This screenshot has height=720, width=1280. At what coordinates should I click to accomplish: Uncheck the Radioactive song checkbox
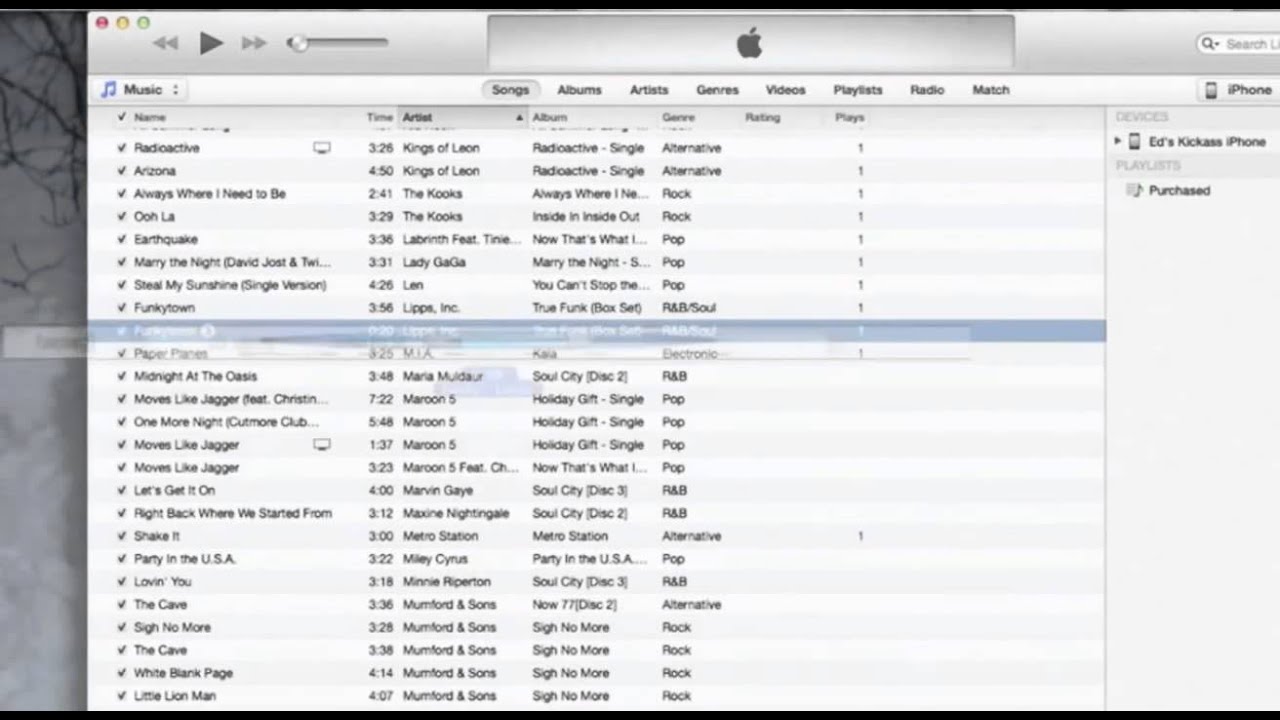[x=121, y=147]
